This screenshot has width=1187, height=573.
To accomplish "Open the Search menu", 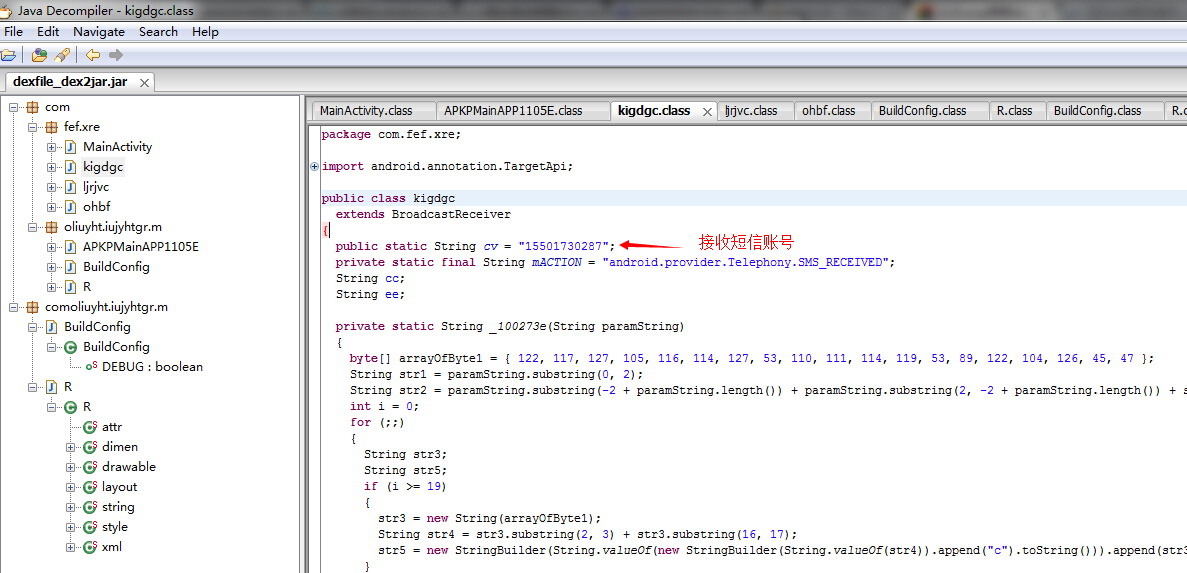I will pos(158,32).
